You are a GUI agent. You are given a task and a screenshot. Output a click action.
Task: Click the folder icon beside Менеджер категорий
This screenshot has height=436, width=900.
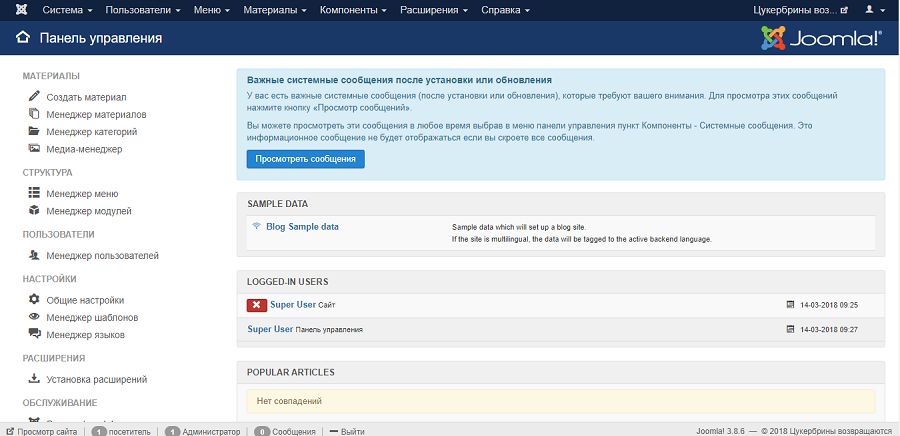point(34,131)
